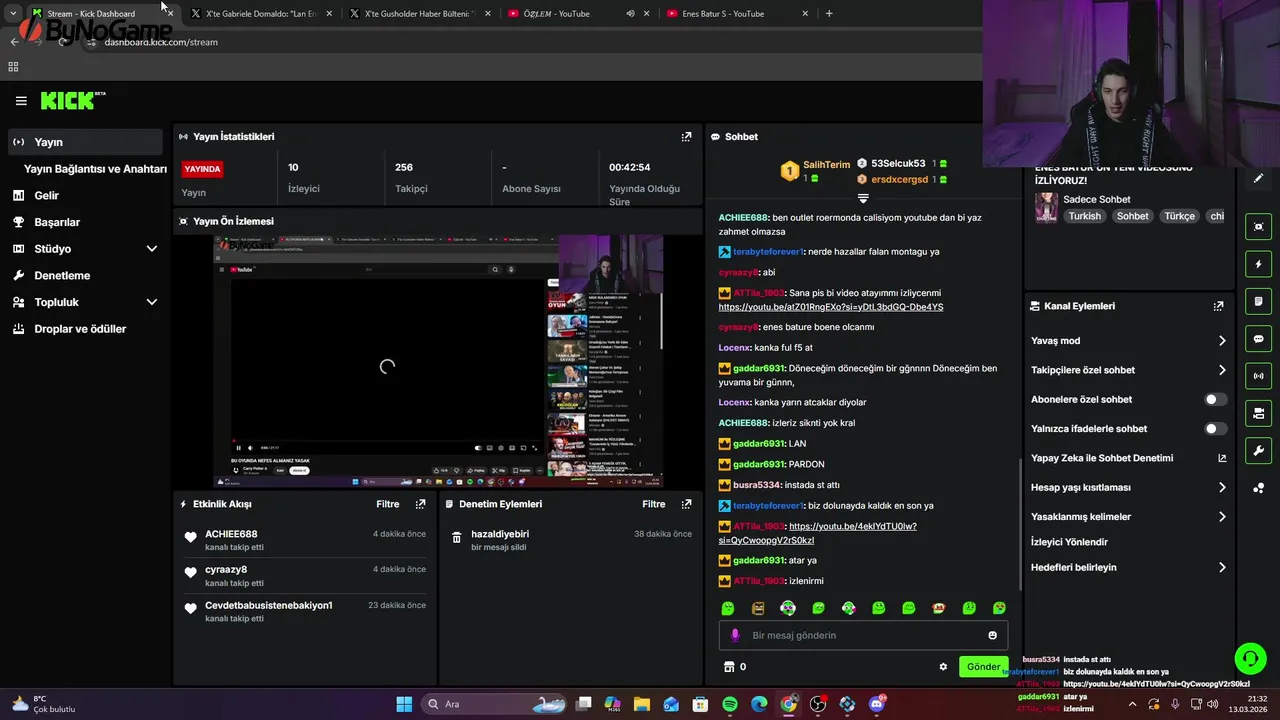Click the Turkish tag chip
Image resolution: width=1280 pixels, height=720 pixels.
(1084, 216)
